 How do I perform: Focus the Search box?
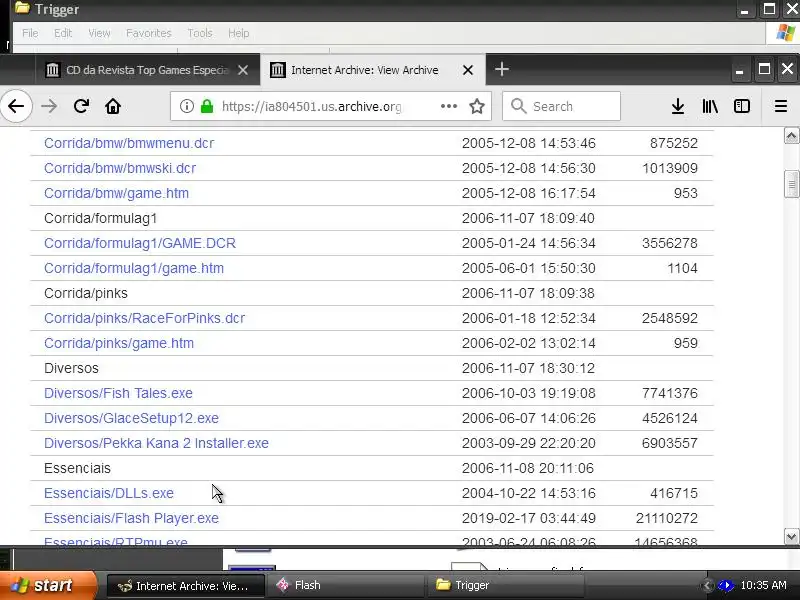561,106
